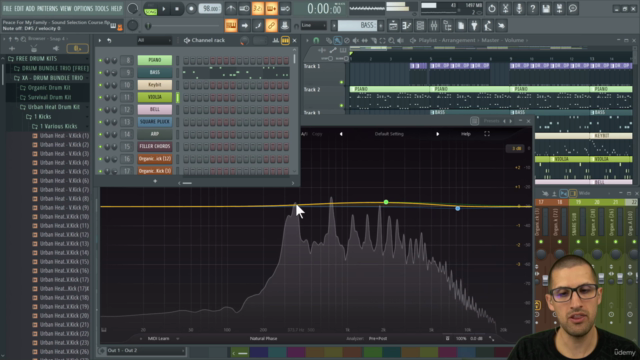Click the Keybit channel button
Screen dimensions: 640x360
click(x=155, y=85)
